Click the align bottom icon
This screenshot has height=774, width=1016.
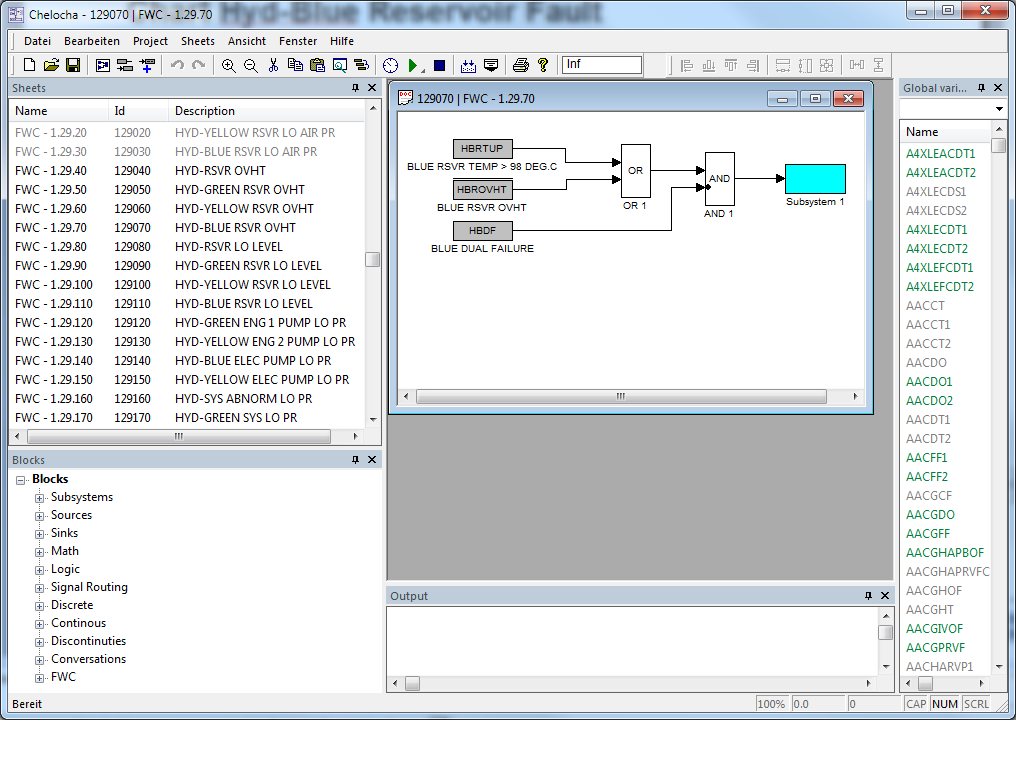709,65
